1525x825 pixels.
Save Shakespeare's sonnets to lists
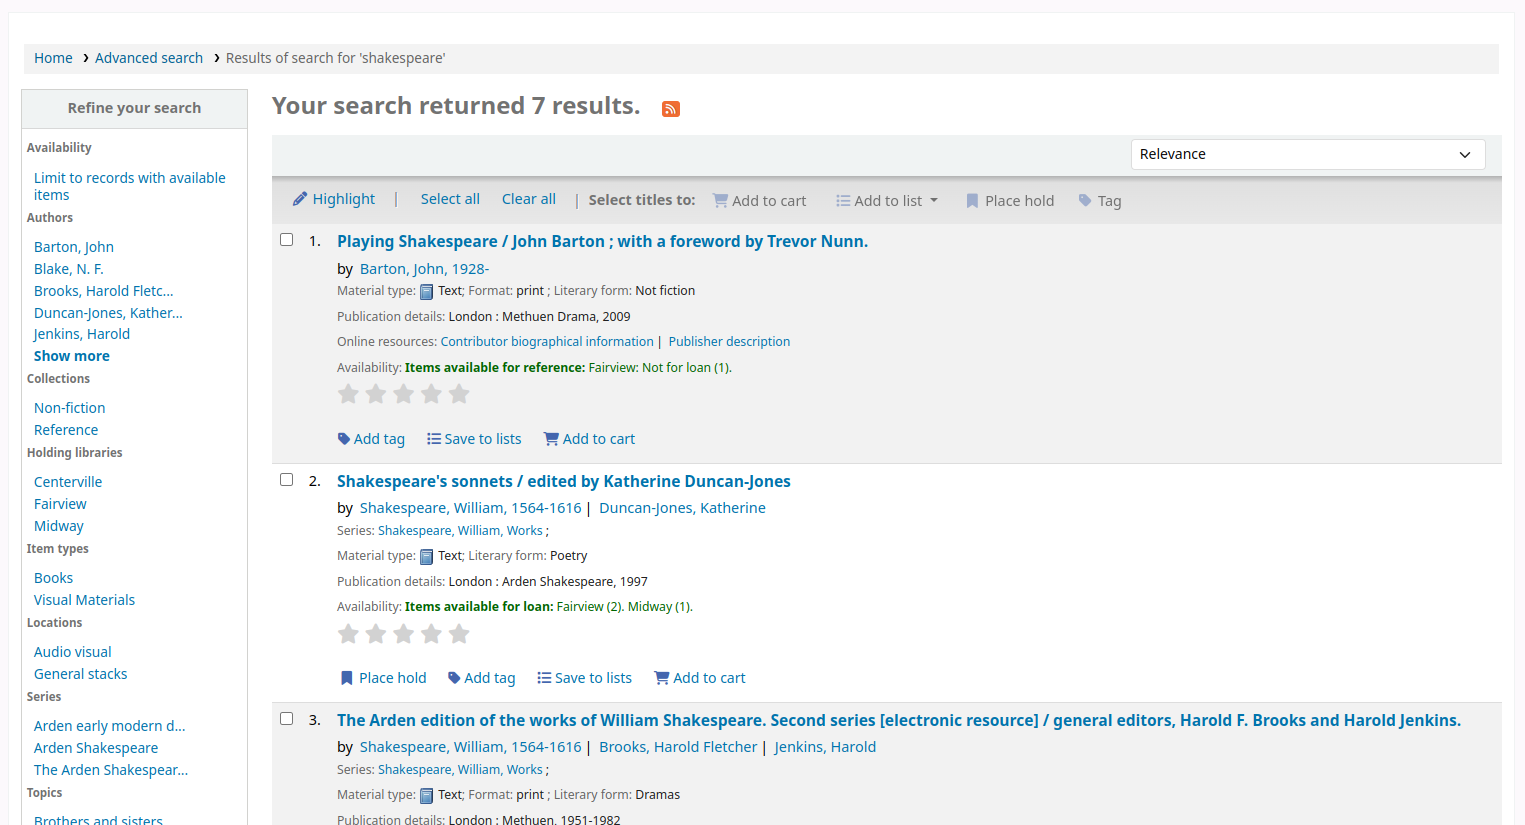tap(584, 677)
